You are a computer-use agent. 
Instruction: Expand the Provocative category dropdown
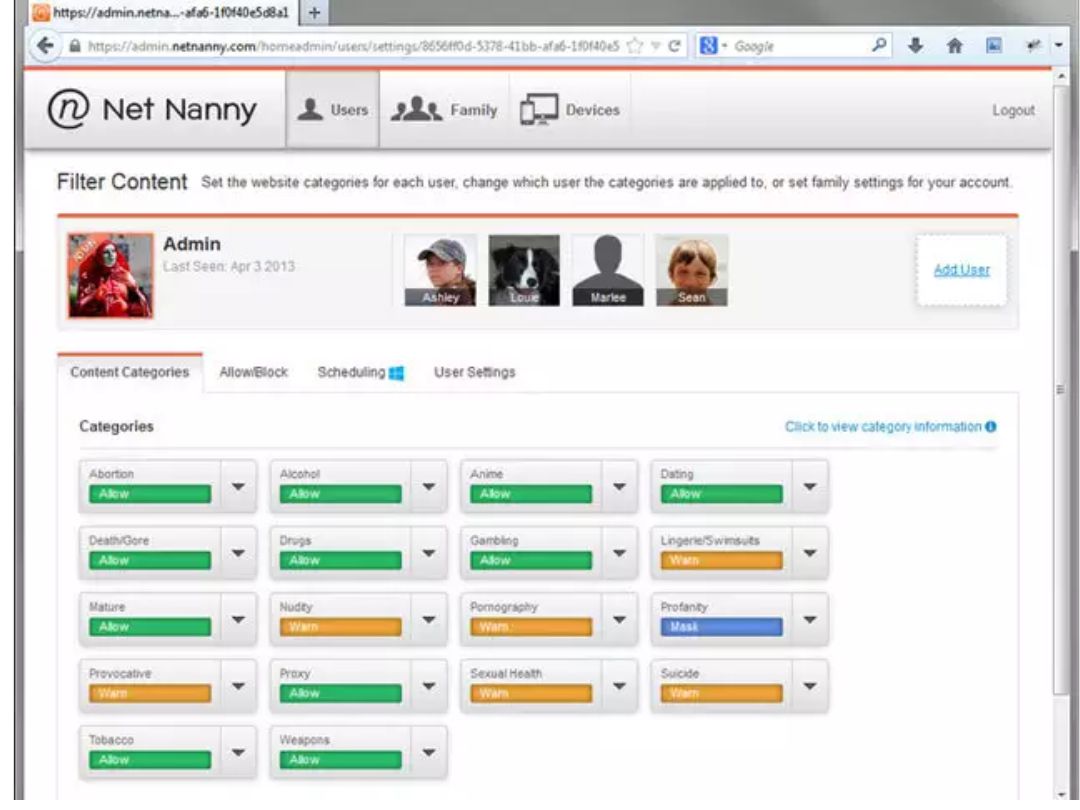click(238, 686)
